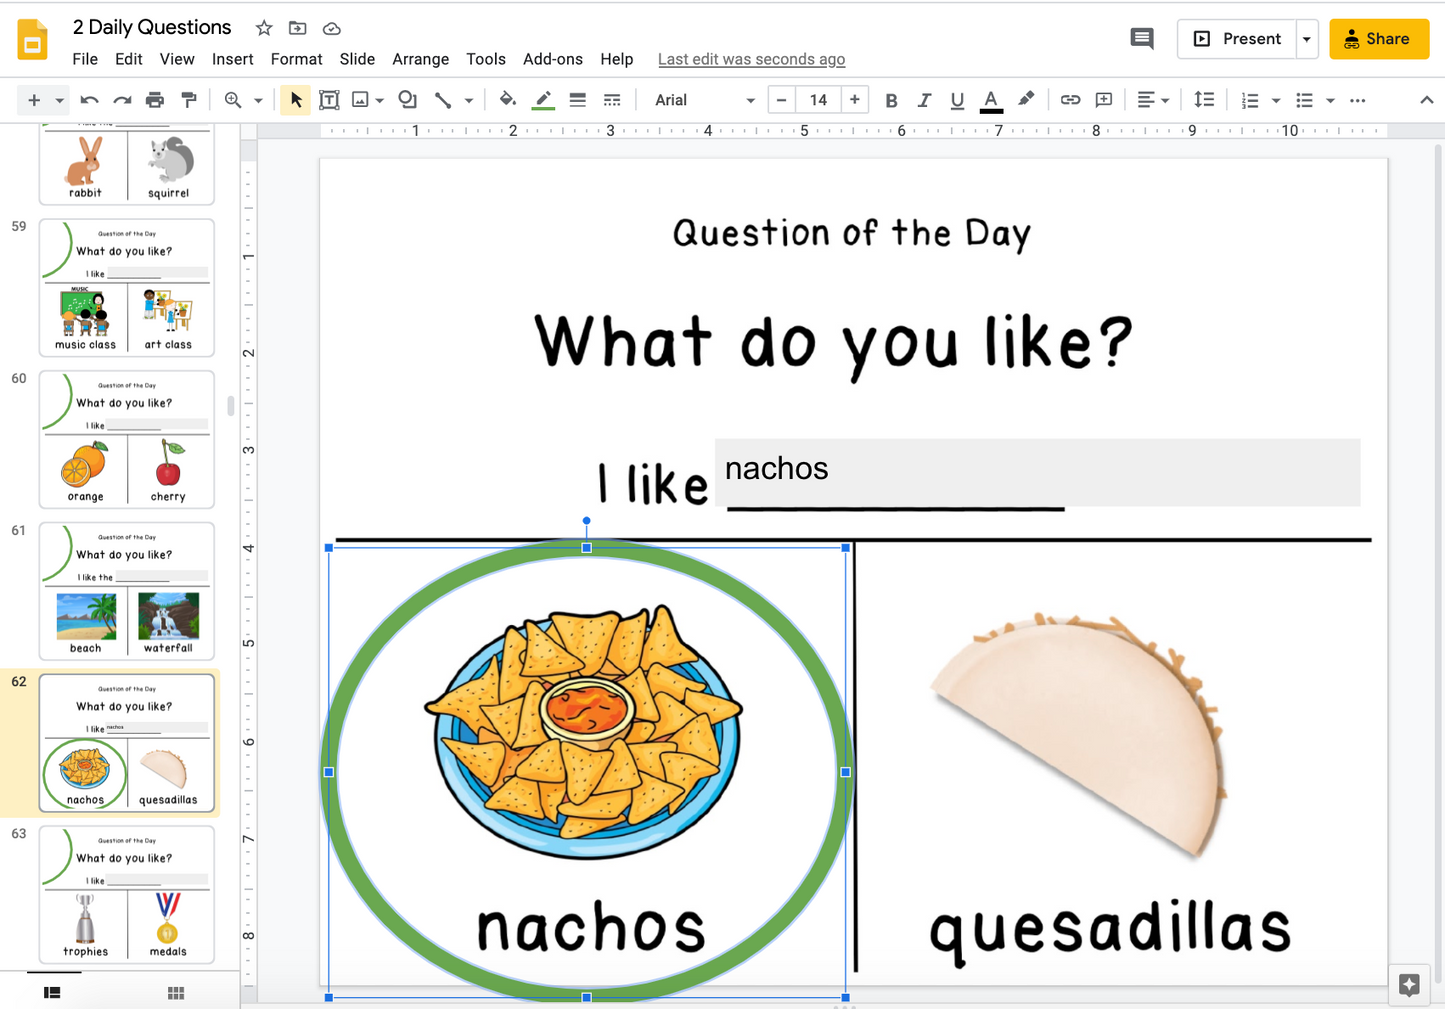The height and width of the screenshot is (1009, 1445).
Task: Toggle bold formatting
Action: coord(891,99)
